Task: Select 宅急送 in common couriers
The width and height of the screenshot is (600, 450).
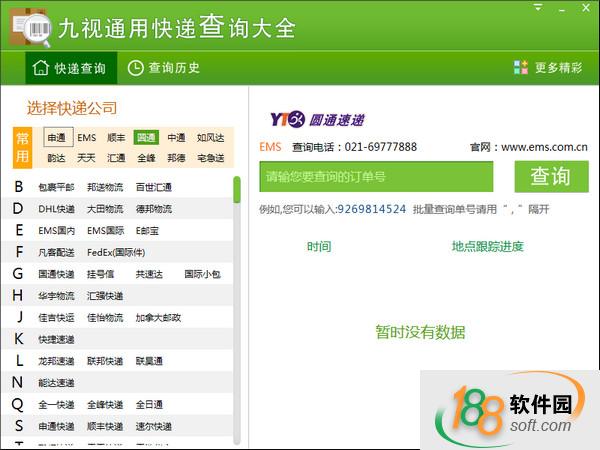Action: (x=210, y=158)
